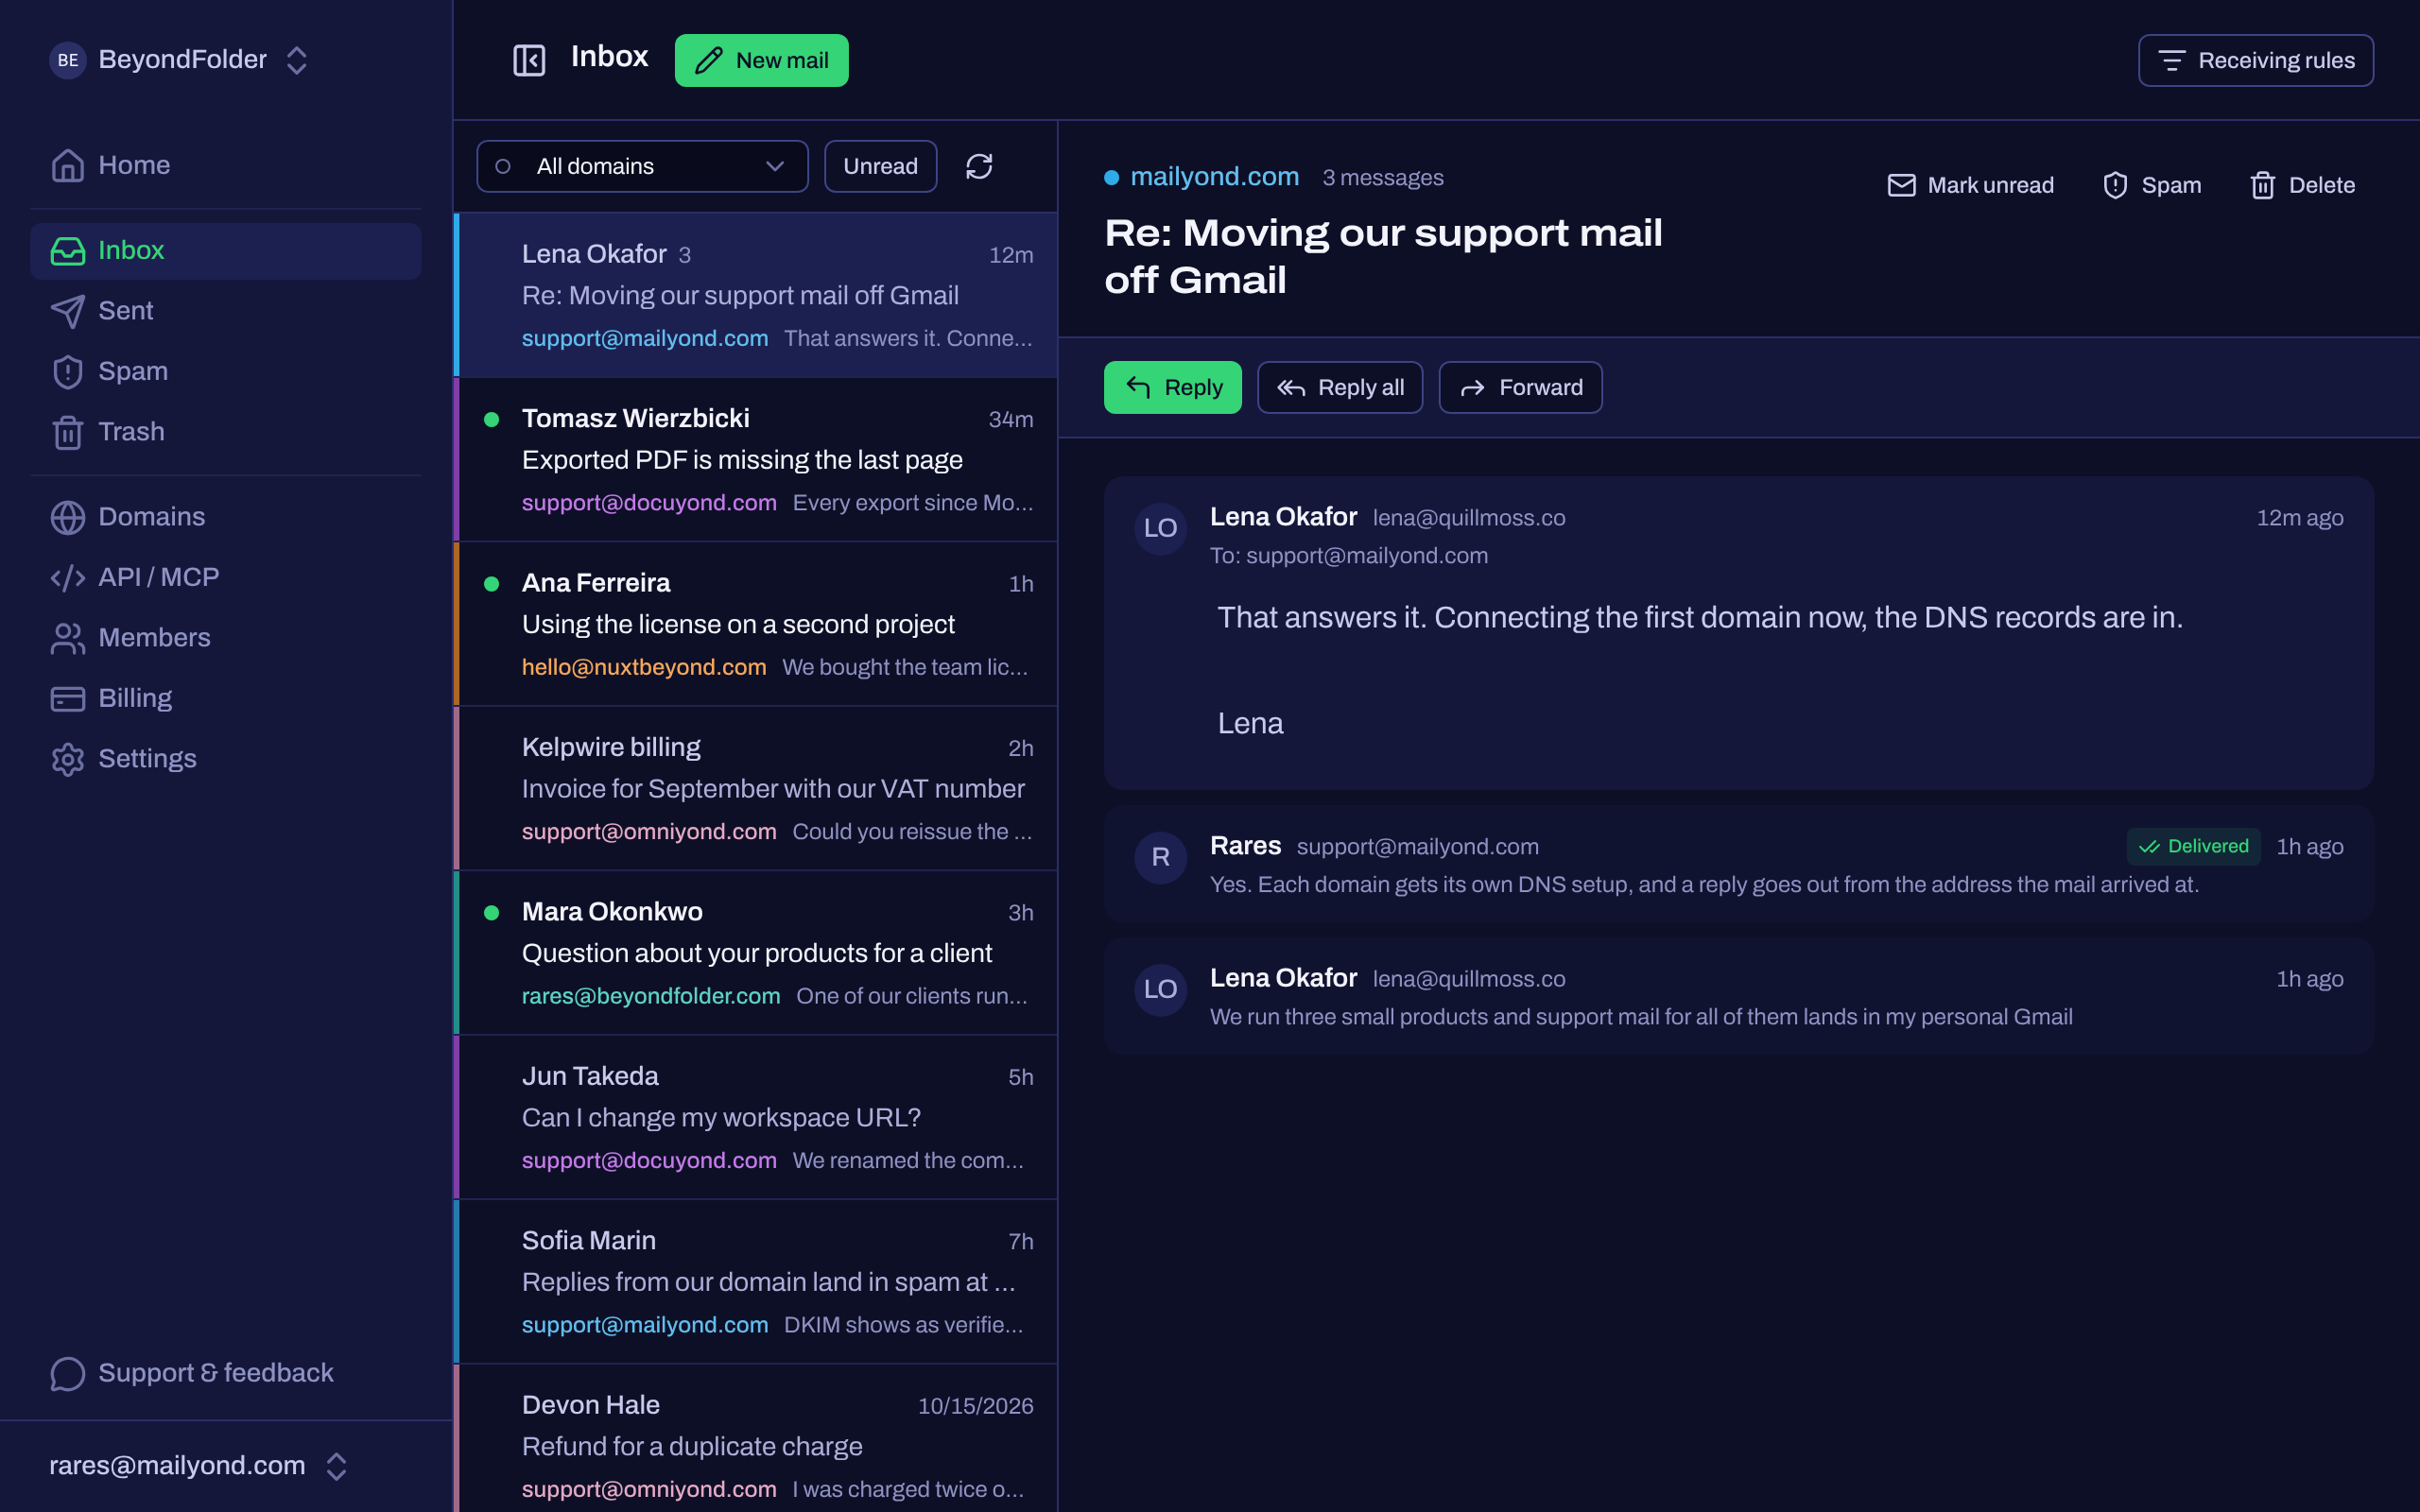Click the API / MCP code brackets icon
This screenshot has width=2420, height=1512.
coord(68,577)
